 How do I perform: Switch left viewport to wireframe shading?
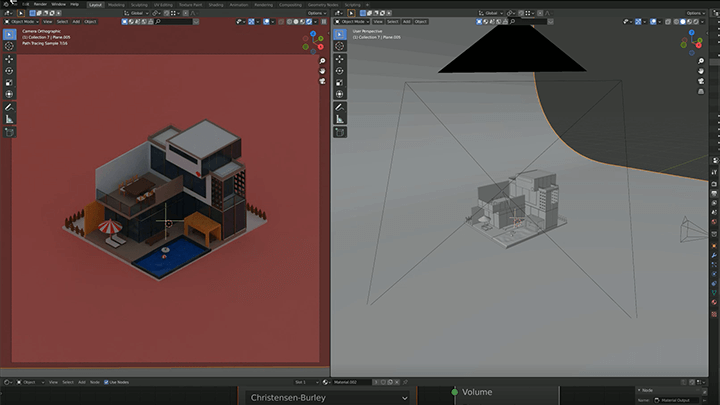click(290, 22)
